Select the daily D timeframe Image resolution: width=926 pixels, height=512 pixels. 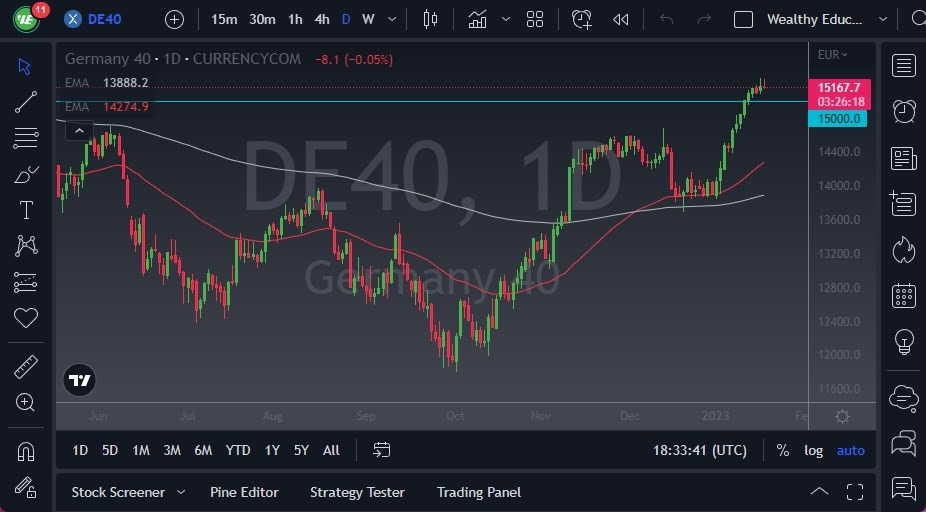pyautogui.click(x=346, y=19)
